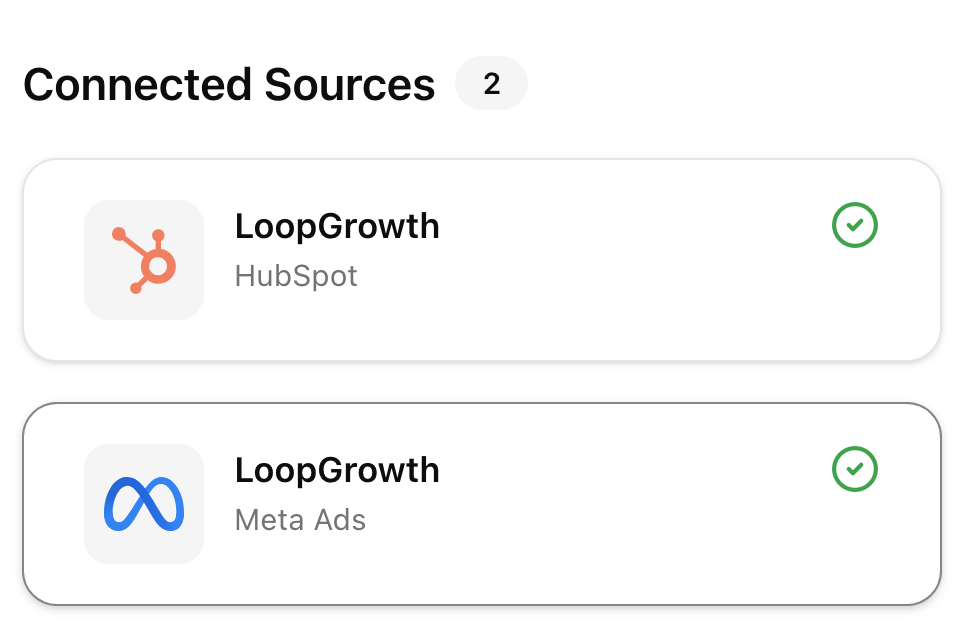Click the sources count badge showing 2
960x640 pixels.
click(x=491, y=84)
